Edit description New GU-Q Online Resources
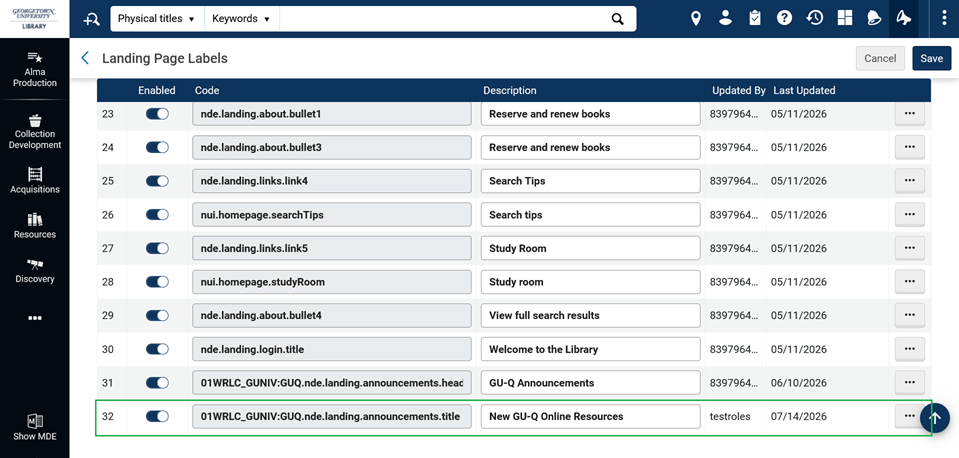This screenshot has width=959, height=458. [x=590, y=416]
